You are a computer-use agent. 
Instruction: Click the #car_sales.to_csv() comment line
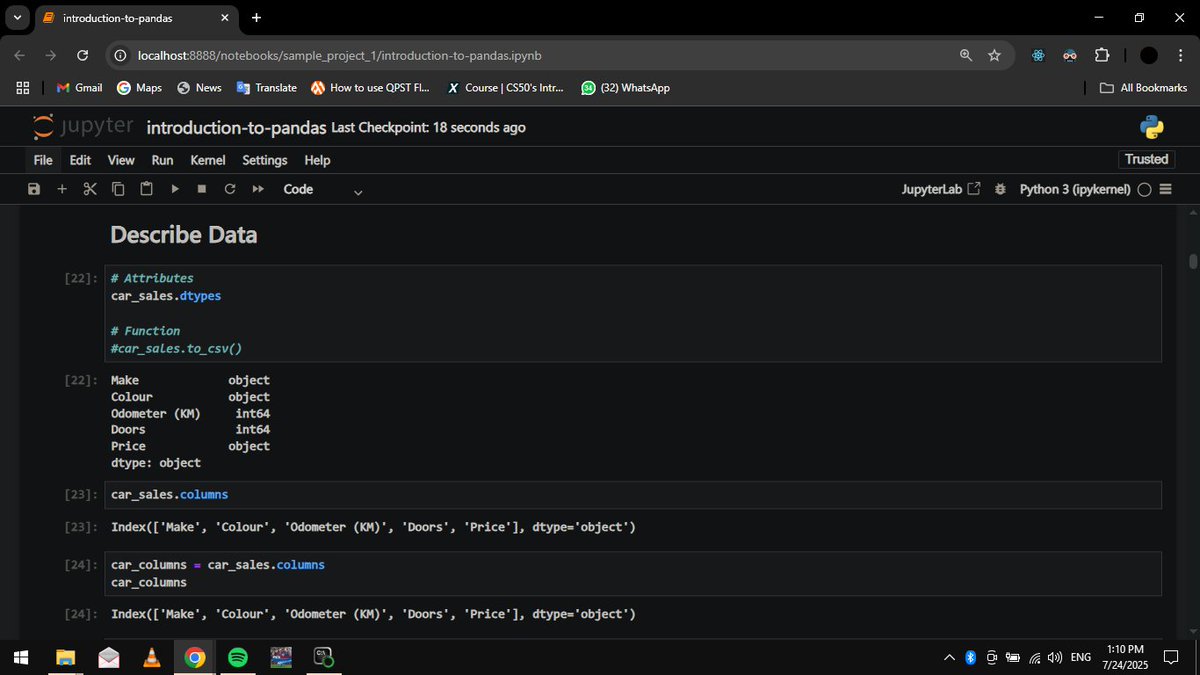176,348
